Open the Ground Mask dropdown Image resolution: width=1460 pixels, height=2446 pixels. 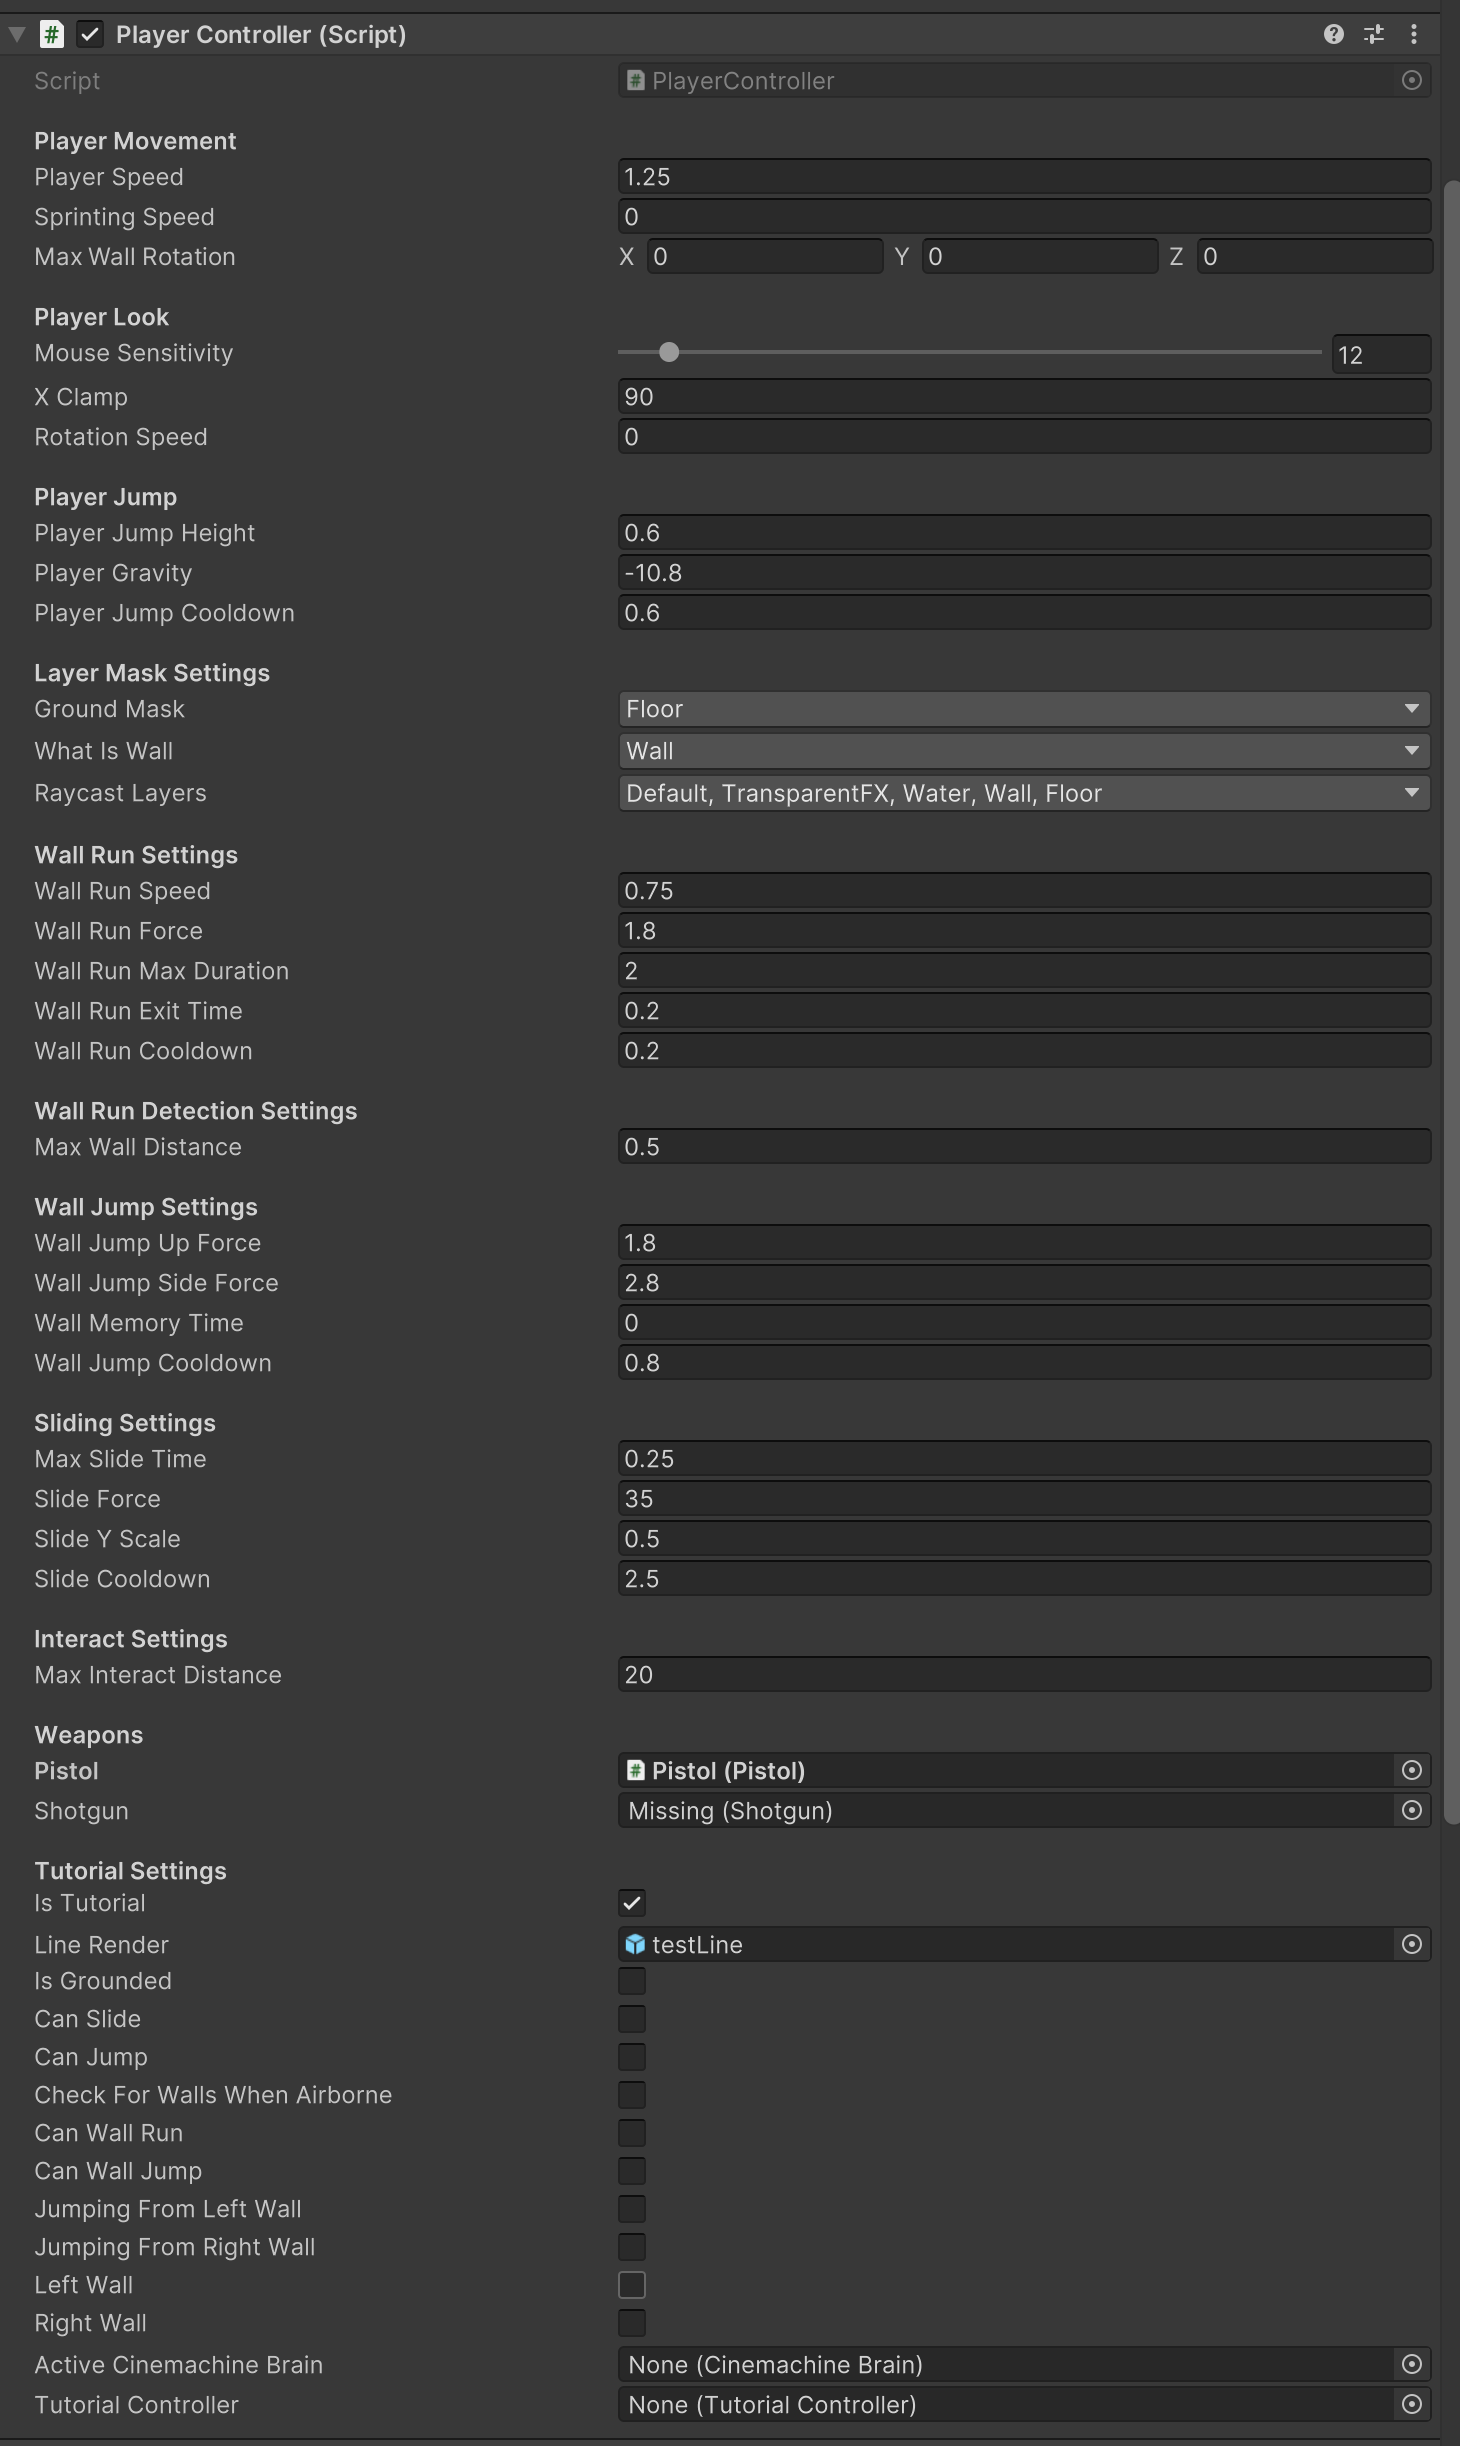pos(1024,709)
